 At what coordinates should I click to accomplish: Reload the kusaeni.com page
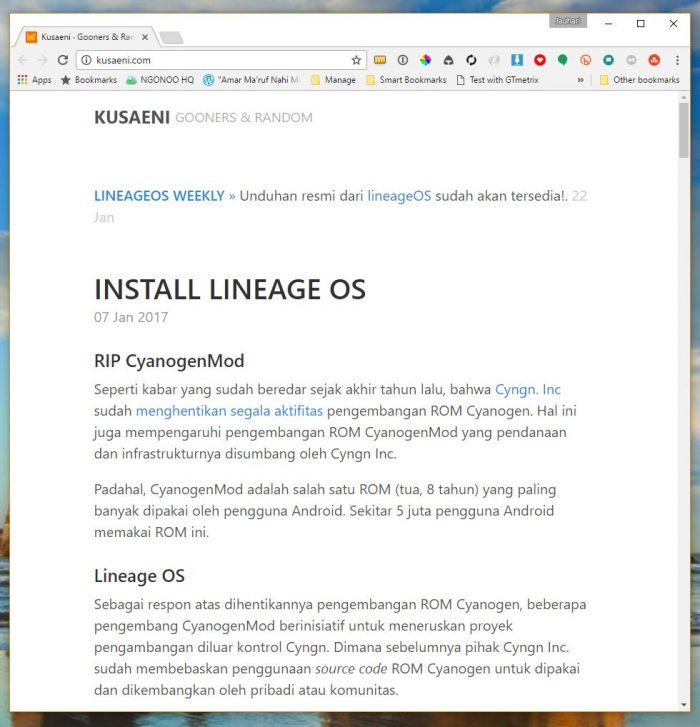pos(63,60)
